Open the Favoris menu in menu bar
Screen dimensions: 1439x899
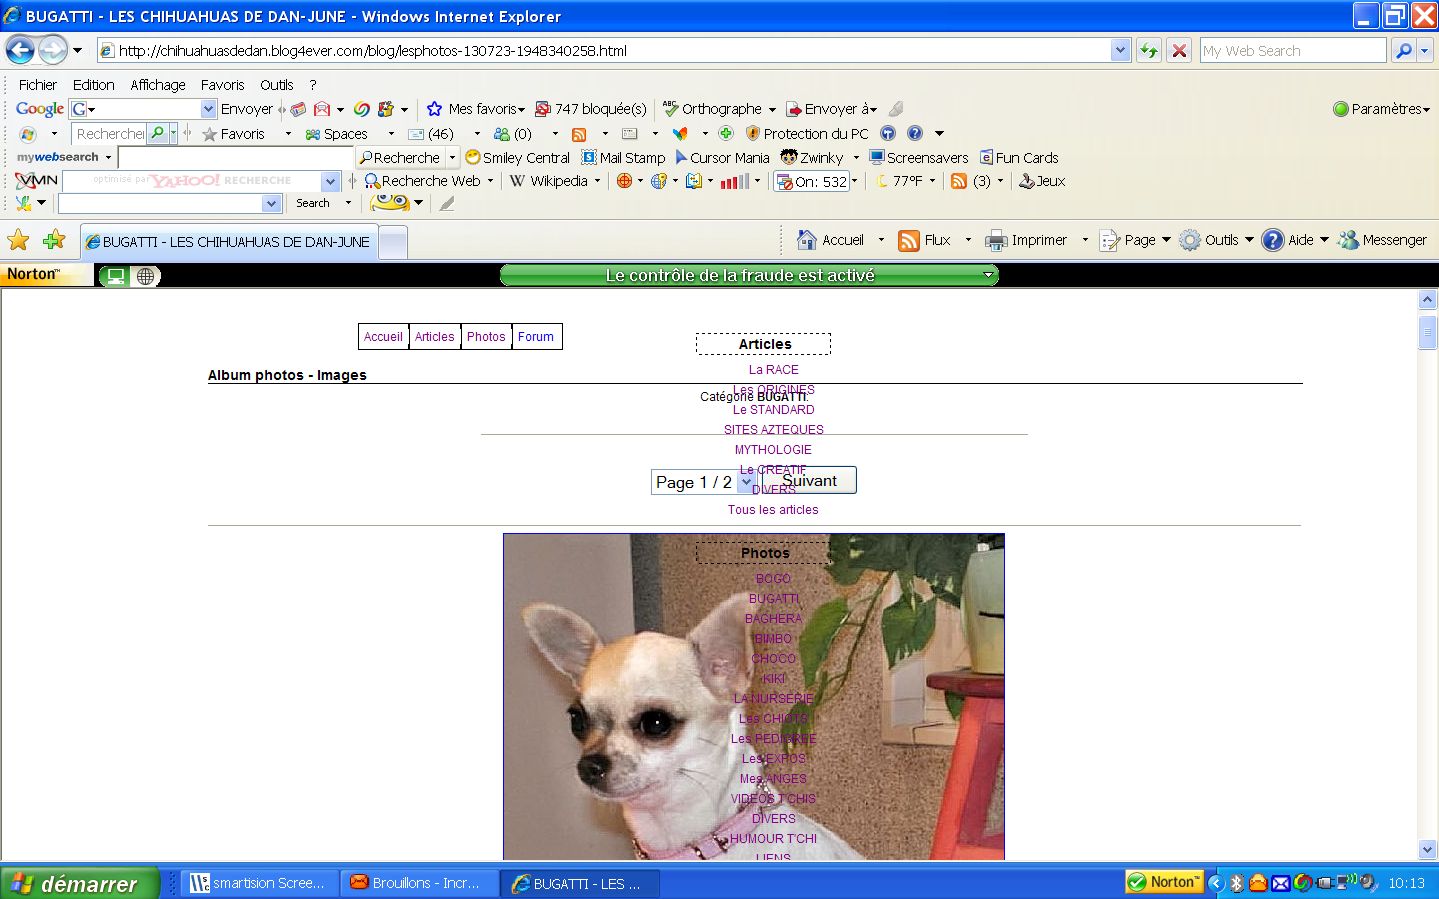(222, 85)
